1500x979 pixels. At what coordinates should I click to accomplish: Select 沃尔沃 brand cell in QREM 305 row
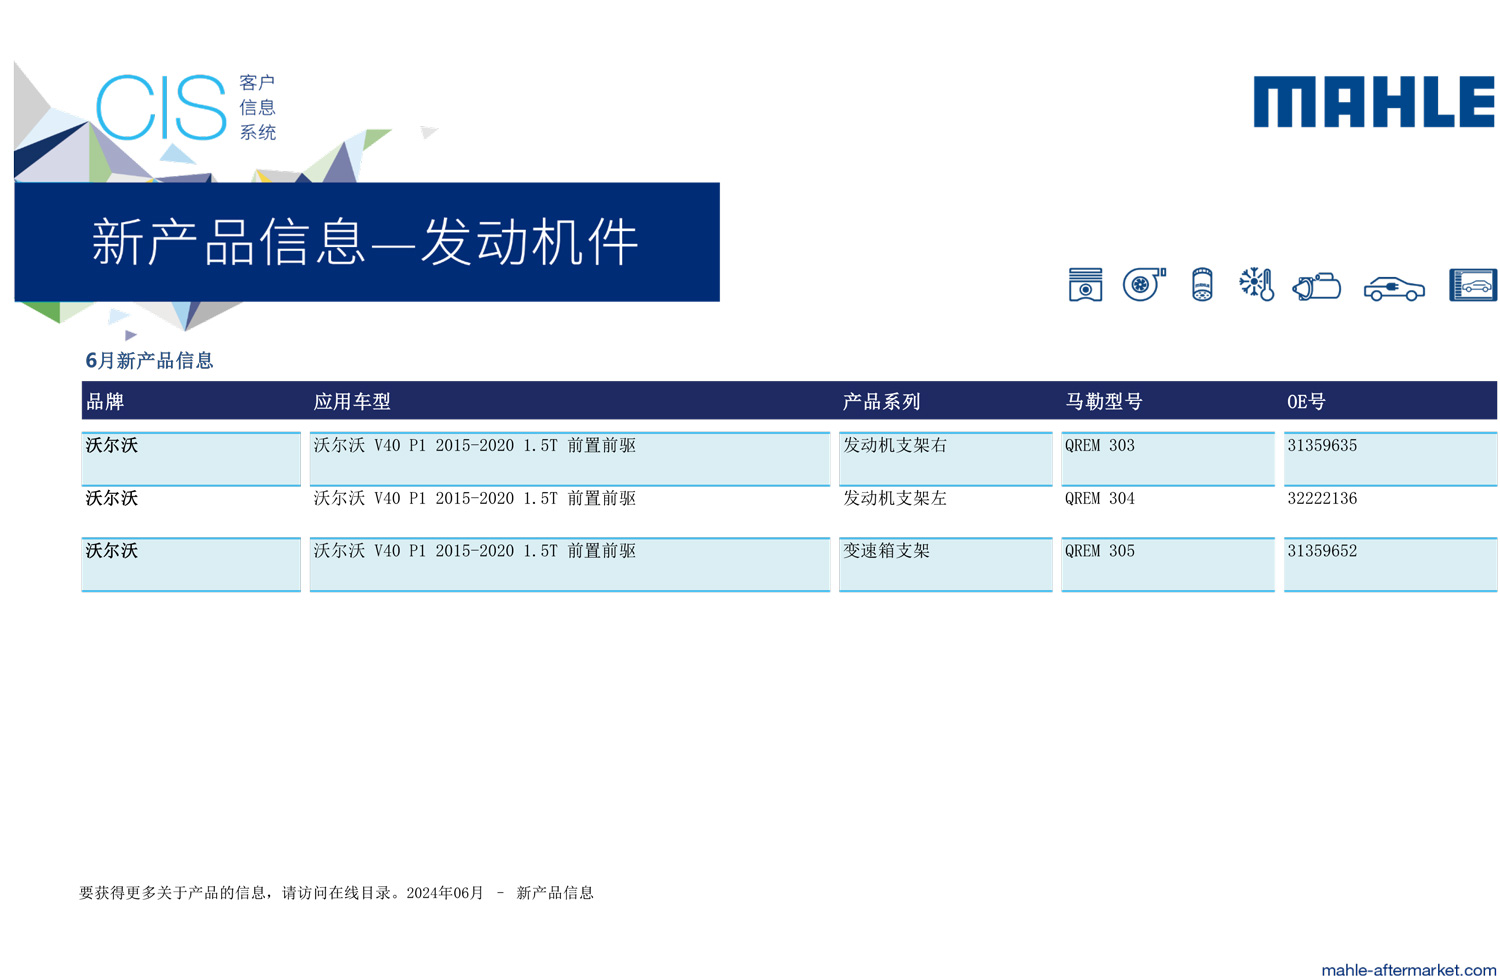click(x=191, y=564)
